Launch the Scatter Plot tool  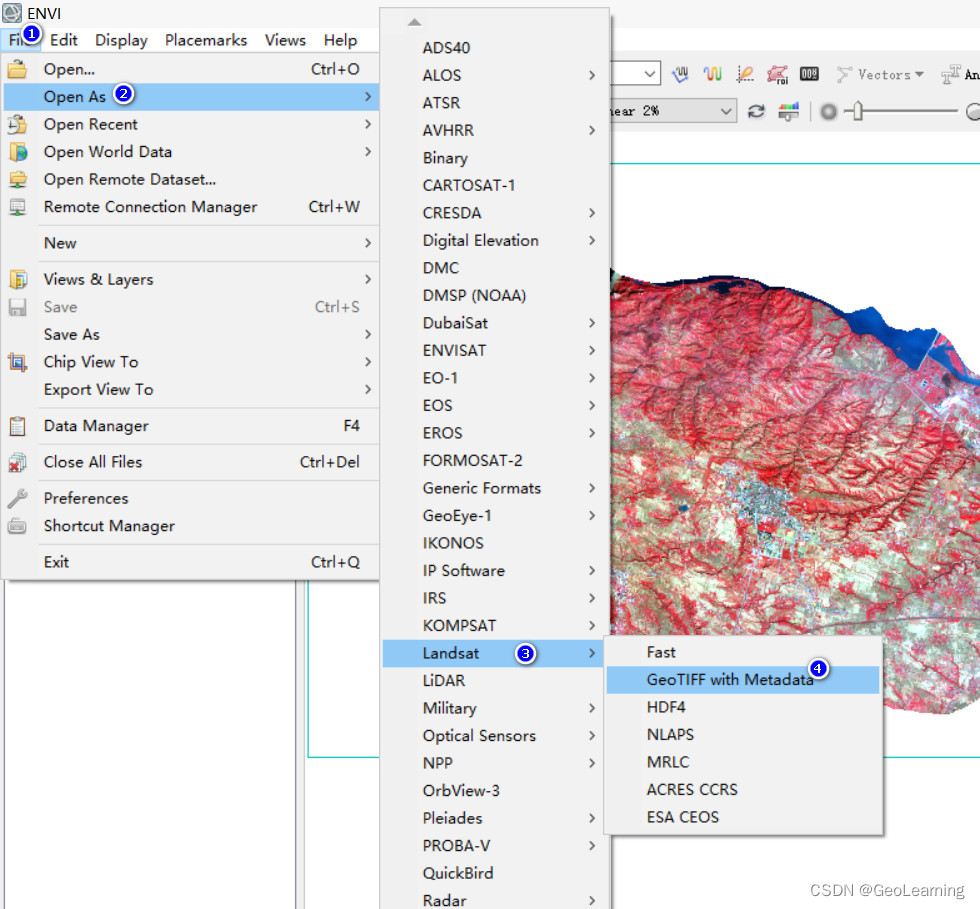(745, 74)
